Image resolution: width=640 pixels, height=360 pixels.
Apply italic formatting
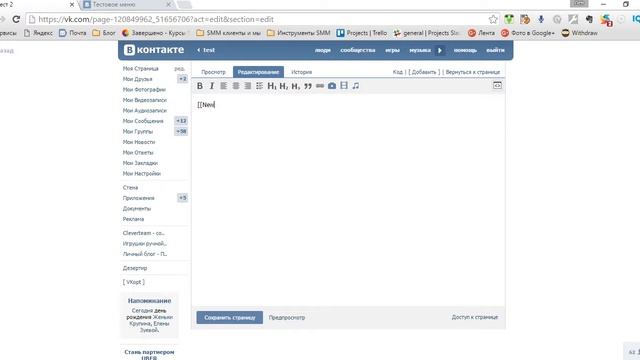(211, 86)
